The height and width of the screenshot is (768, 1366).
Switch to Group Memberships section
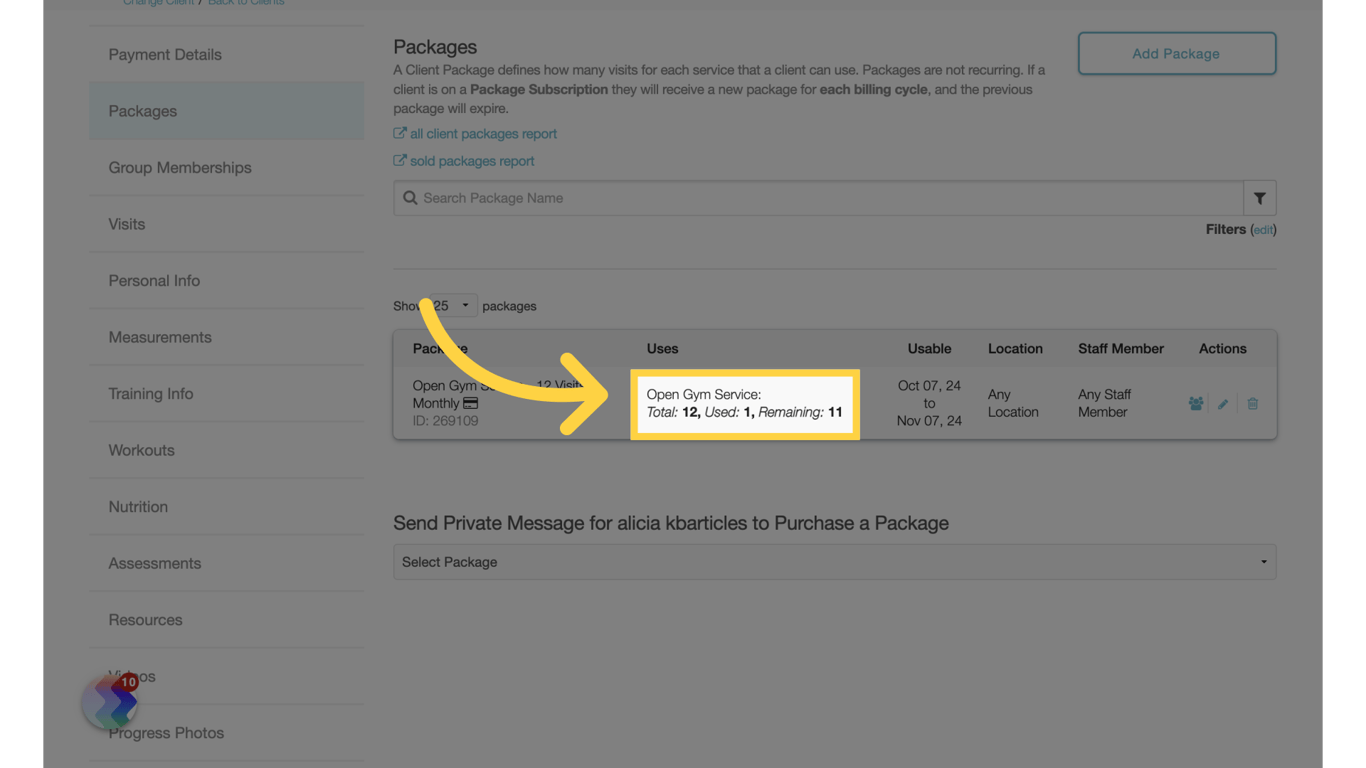tap(180, 168)
